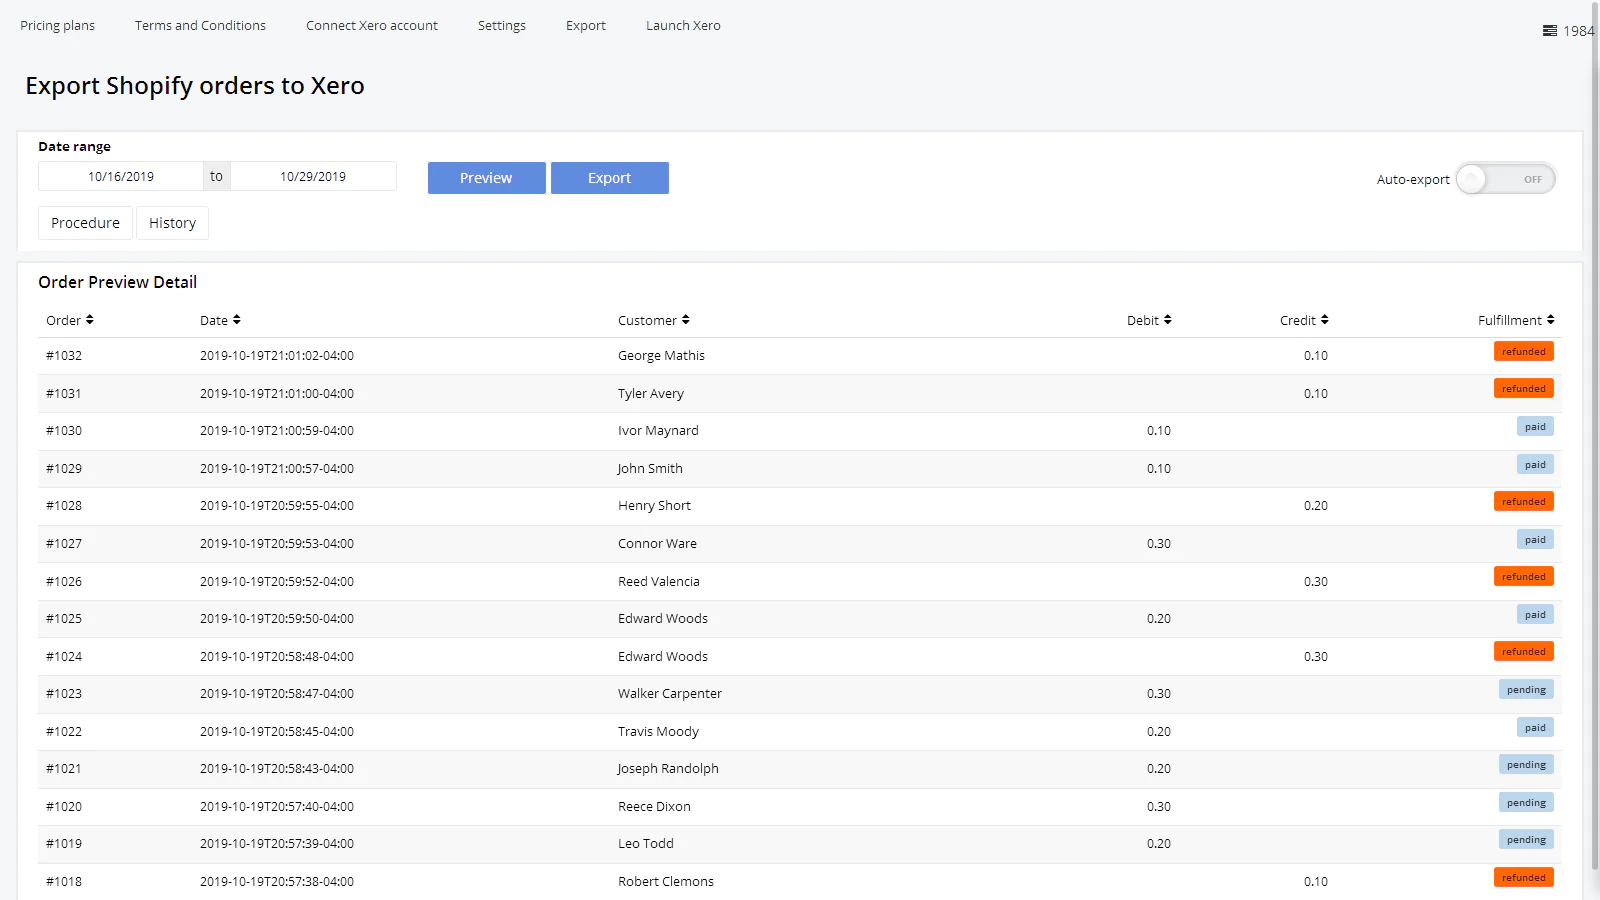This screenshot has height=900, width=1600.
Task: Click refunded badge on order #1032
Action: click(1523, 352)
